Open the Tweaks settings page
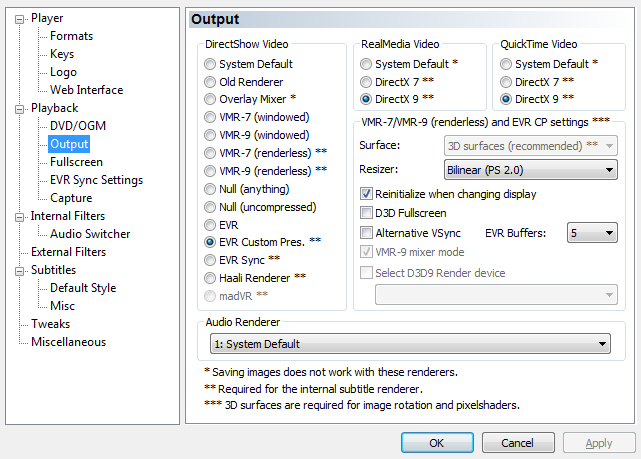 (x=51, y=324)
